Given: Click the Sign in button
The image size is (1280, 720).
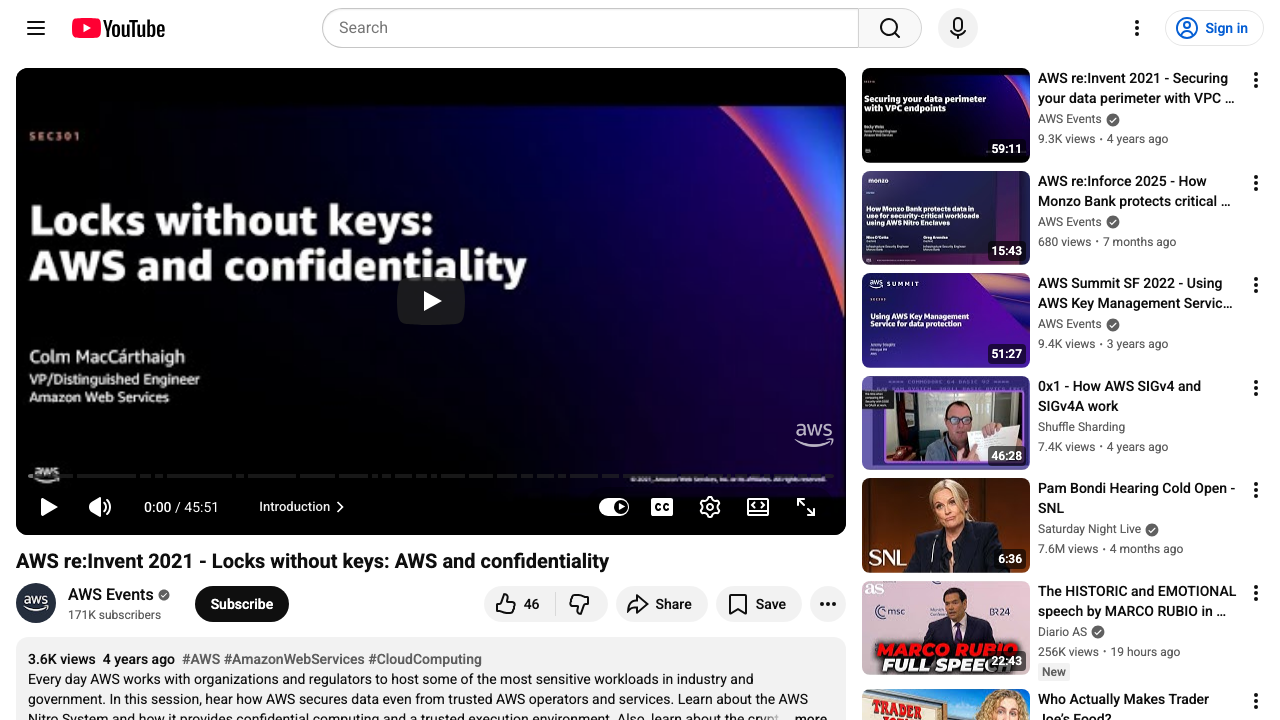Looking at the screenshot, I should click(1214, 28).
